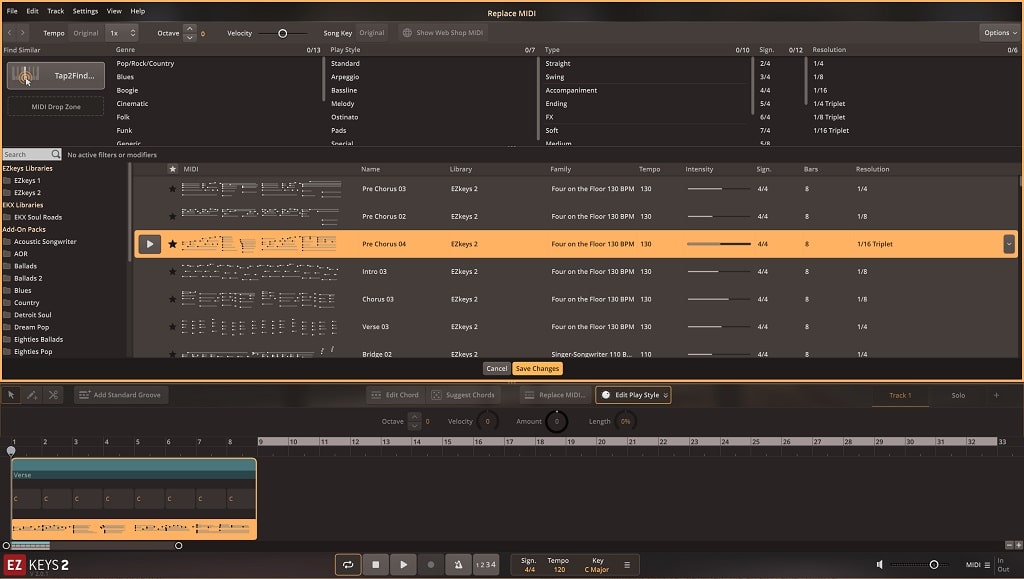Viewport: 1024px width, 579px height.
Task: Favorite star for Chorus 03
Action: click(x=172, y=299)
